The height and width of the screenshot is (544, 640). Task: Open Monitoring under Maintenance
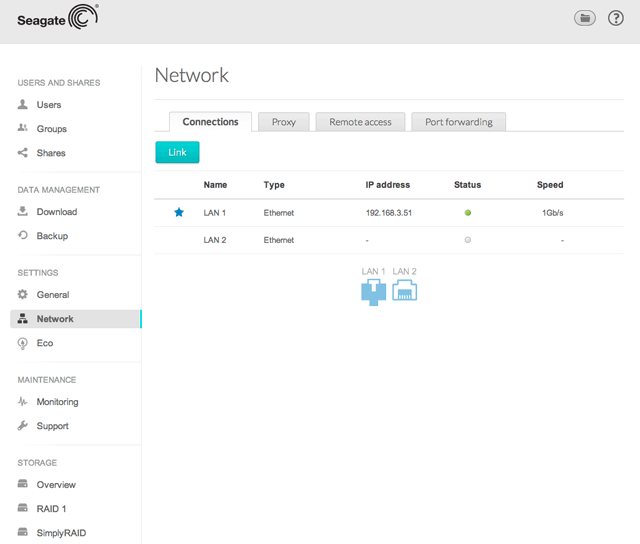tap(57, 402)
